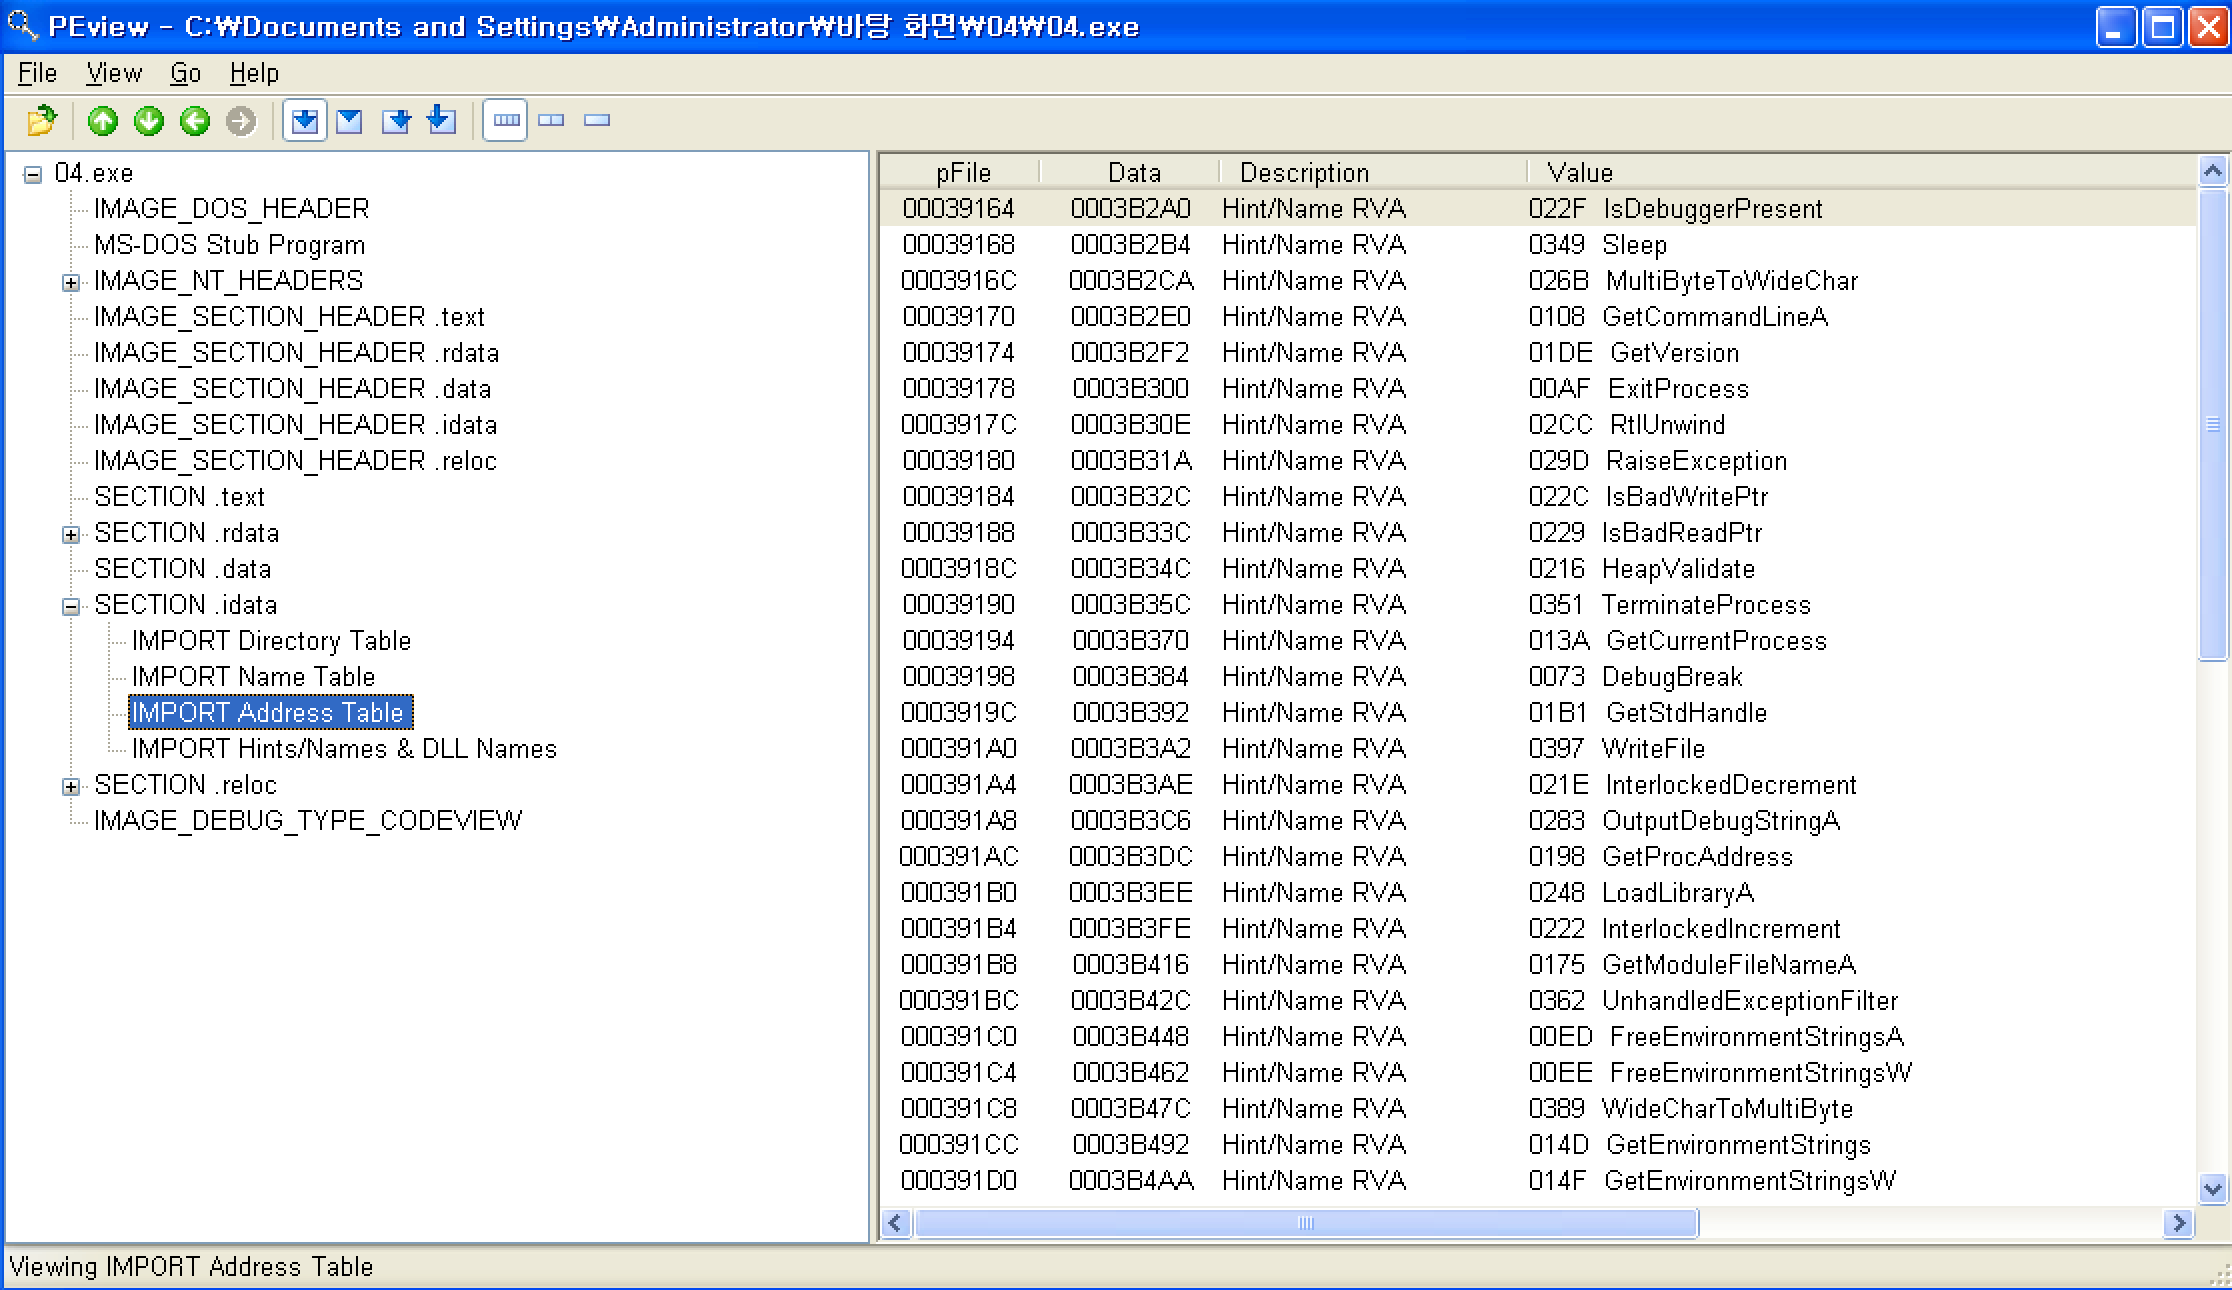The width and height of the screenshot is (2232, 1290).
Task: Expand the SECTION .rdata node
Action: tap(70, 535)
